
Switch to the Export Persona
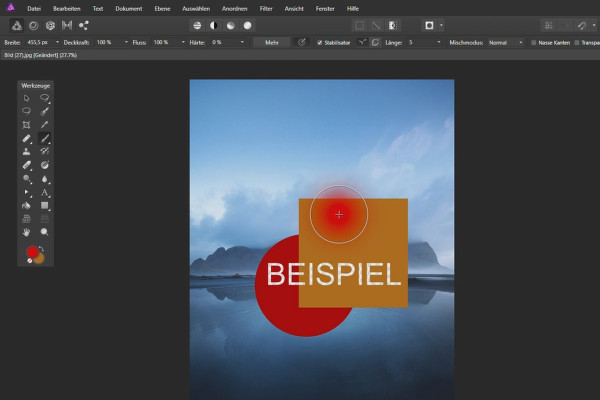(x=84, y=26)
